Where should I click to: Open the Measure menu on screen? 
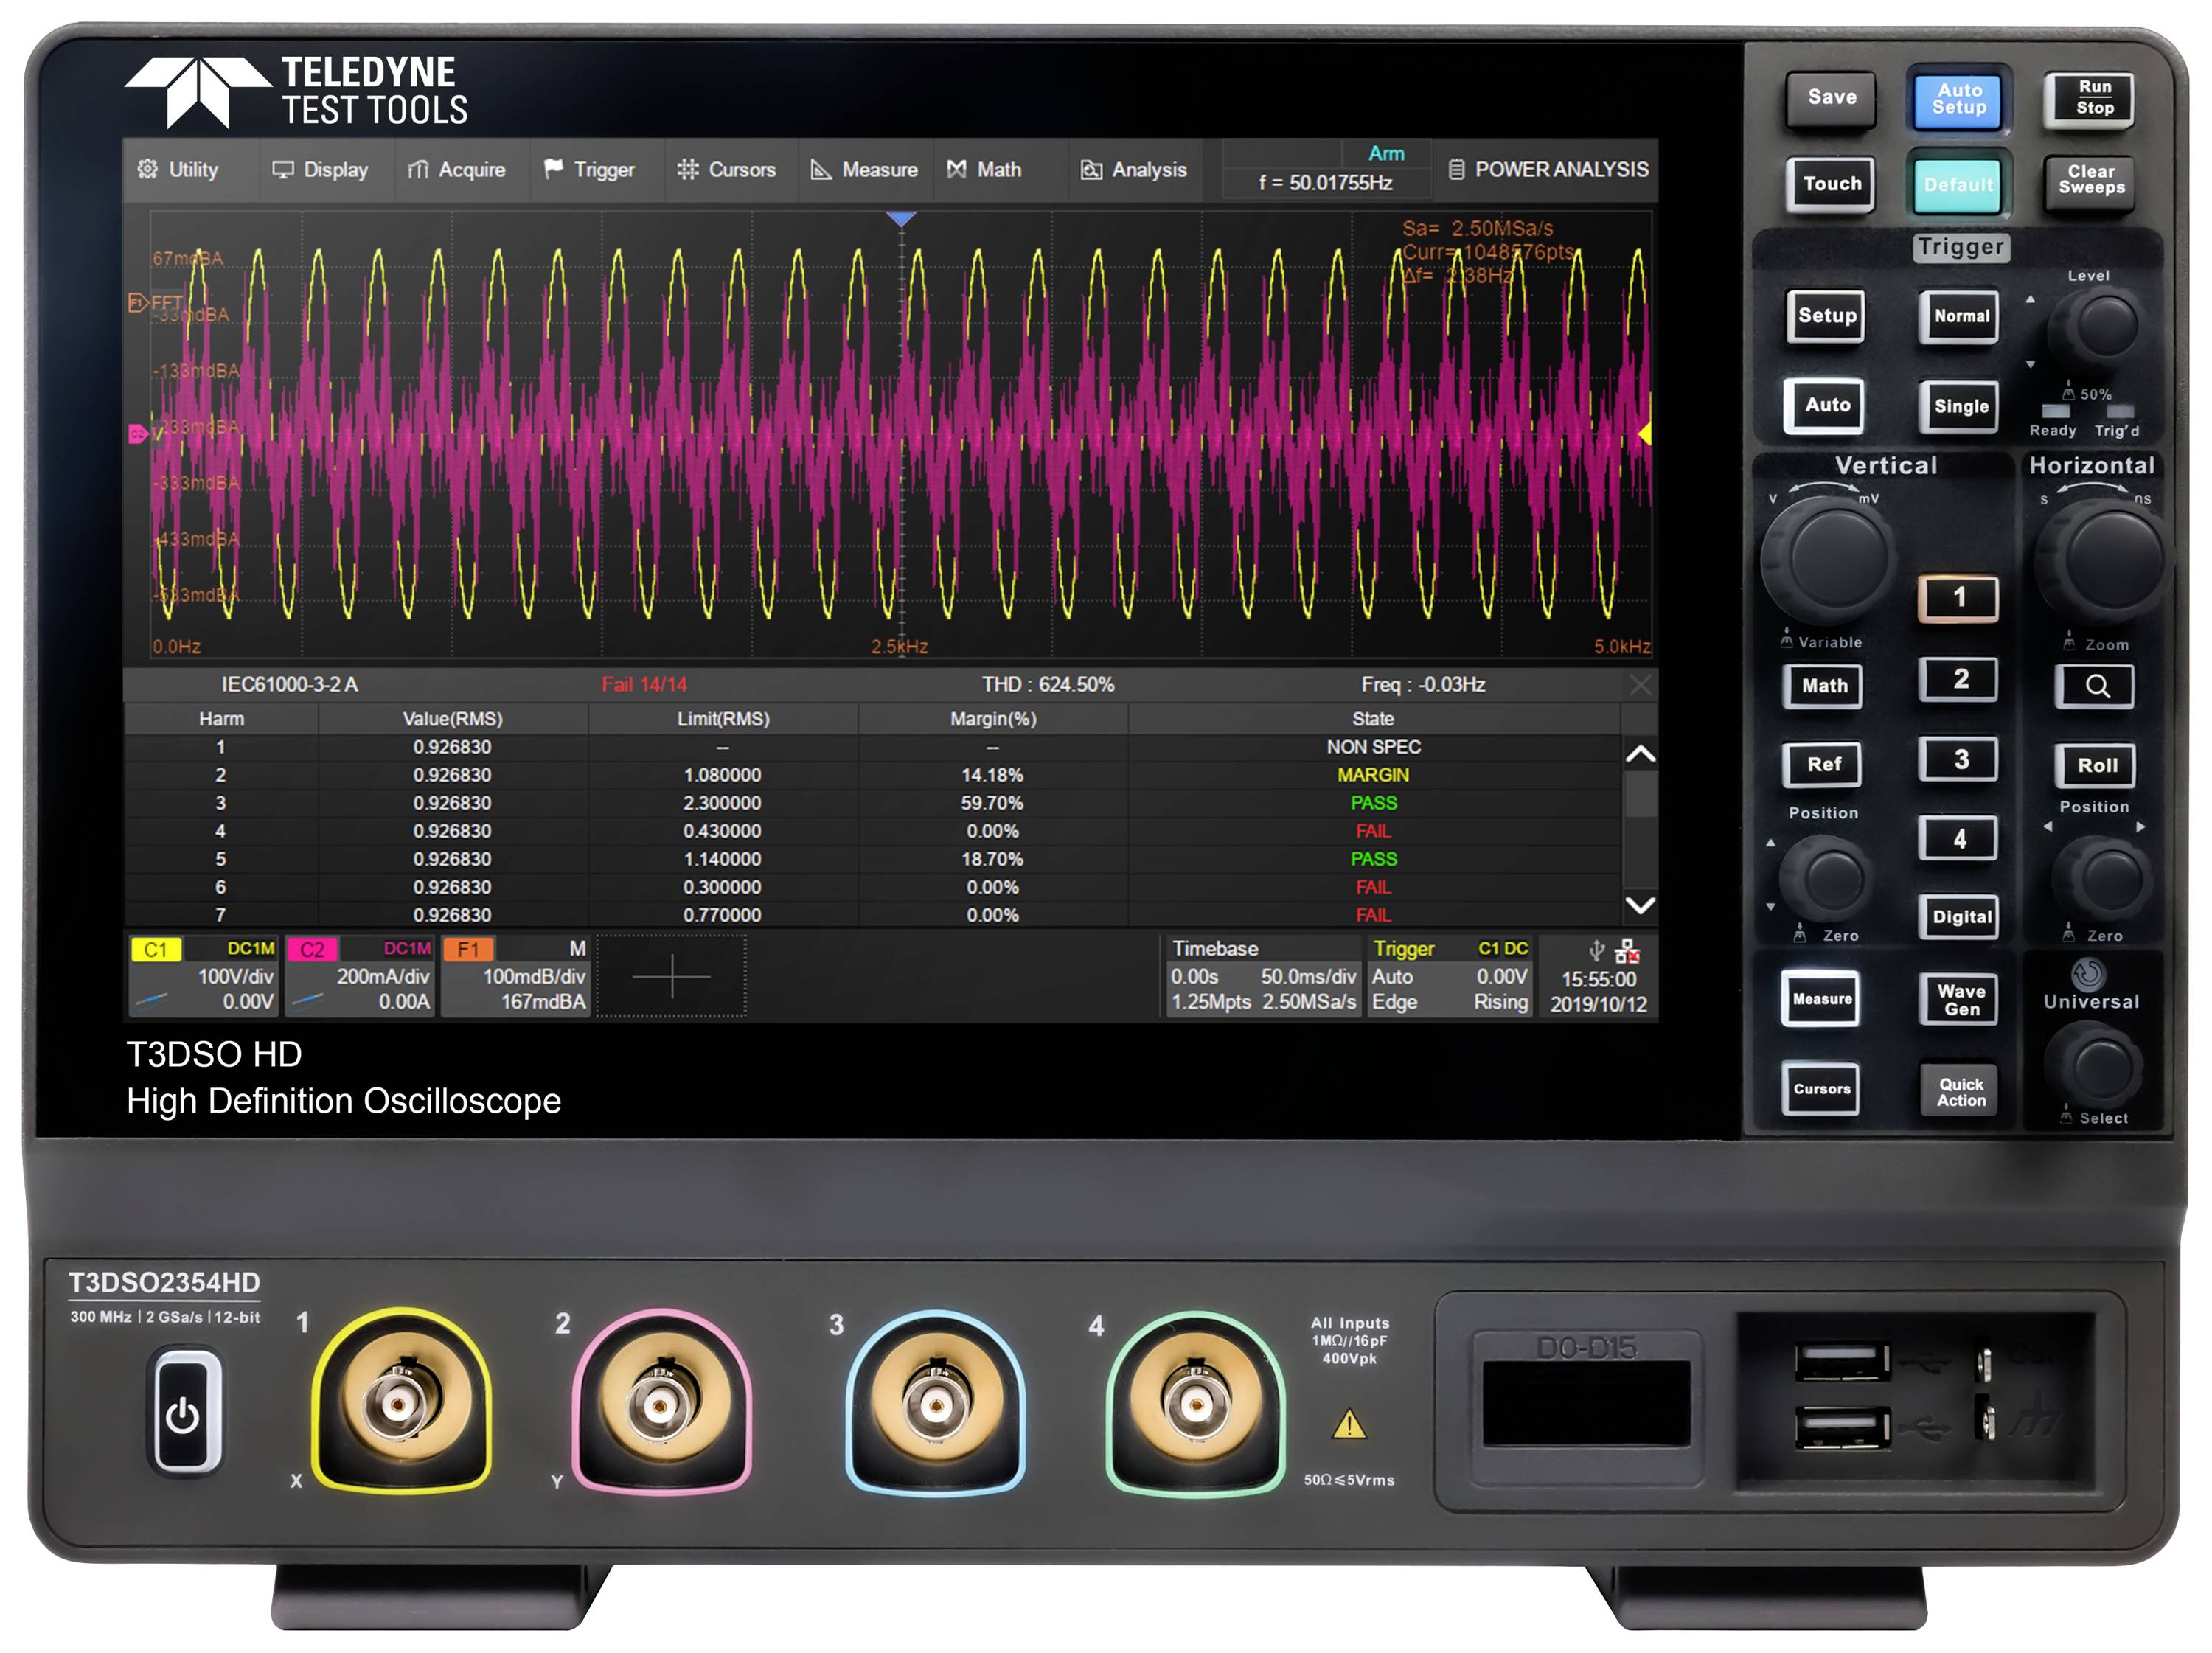click(x=864, y=170)
